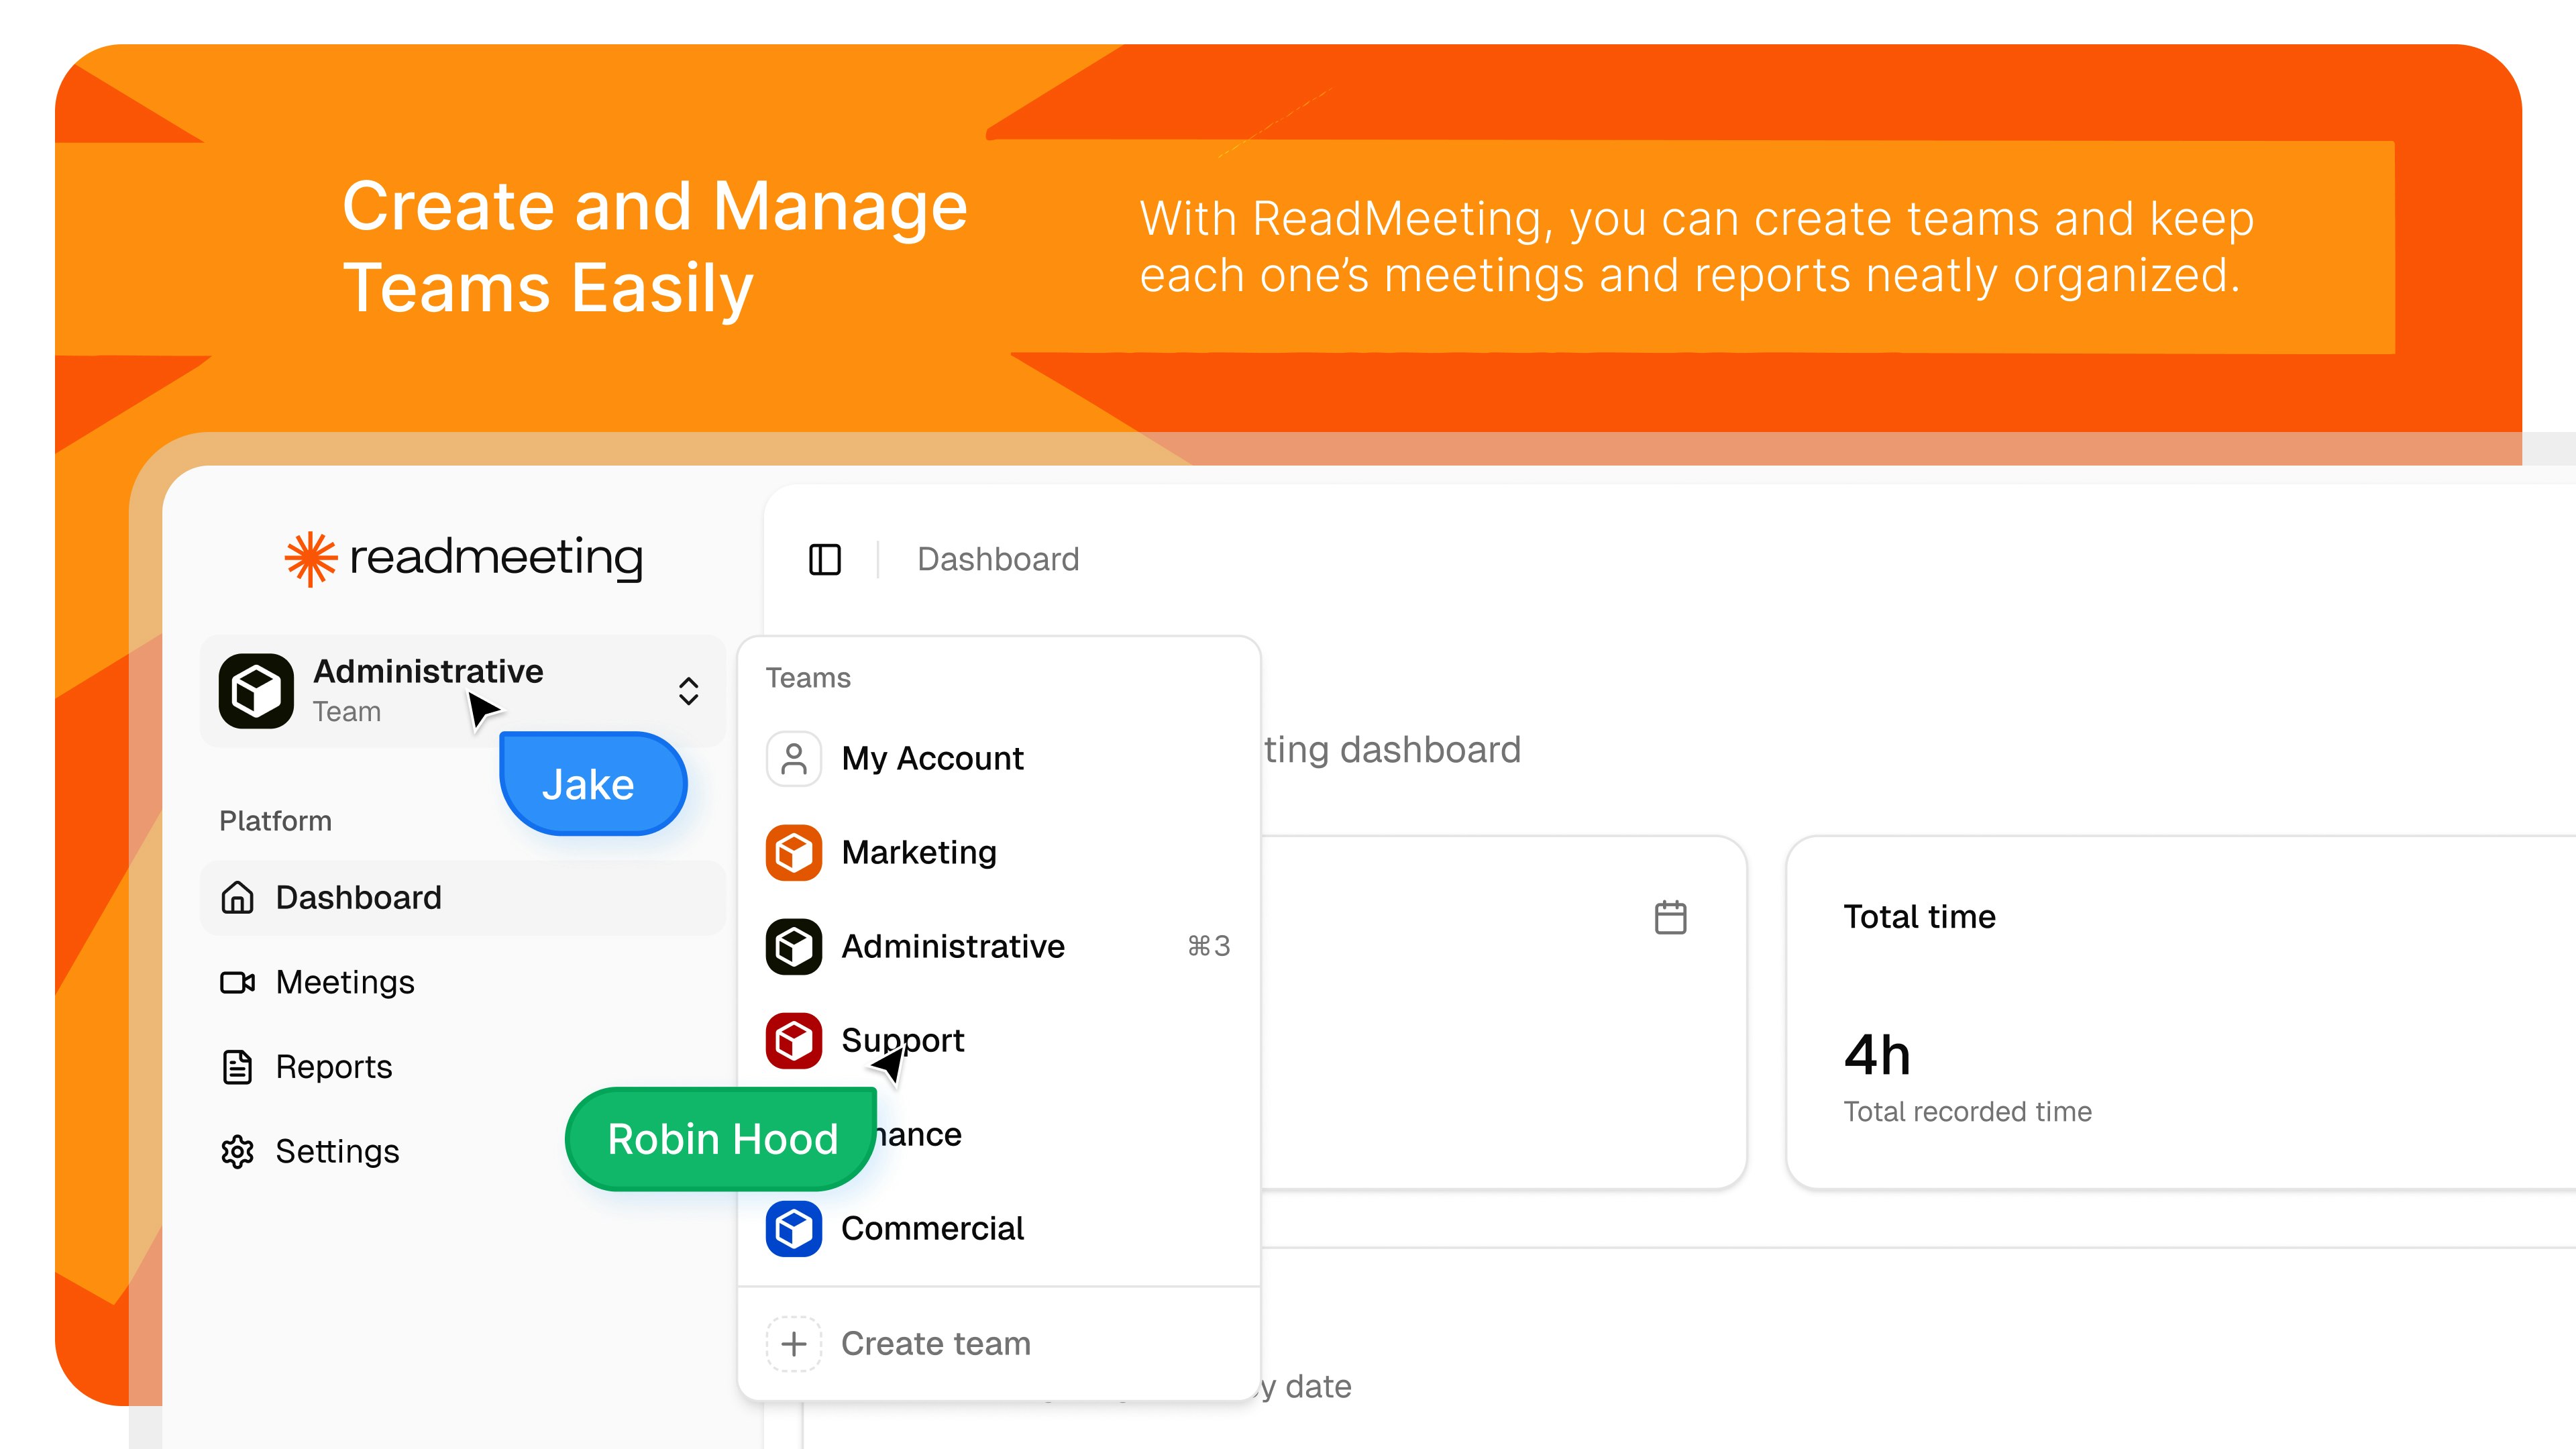
Task: Click the red Support team cube icon
Action: coord(793,1041)
